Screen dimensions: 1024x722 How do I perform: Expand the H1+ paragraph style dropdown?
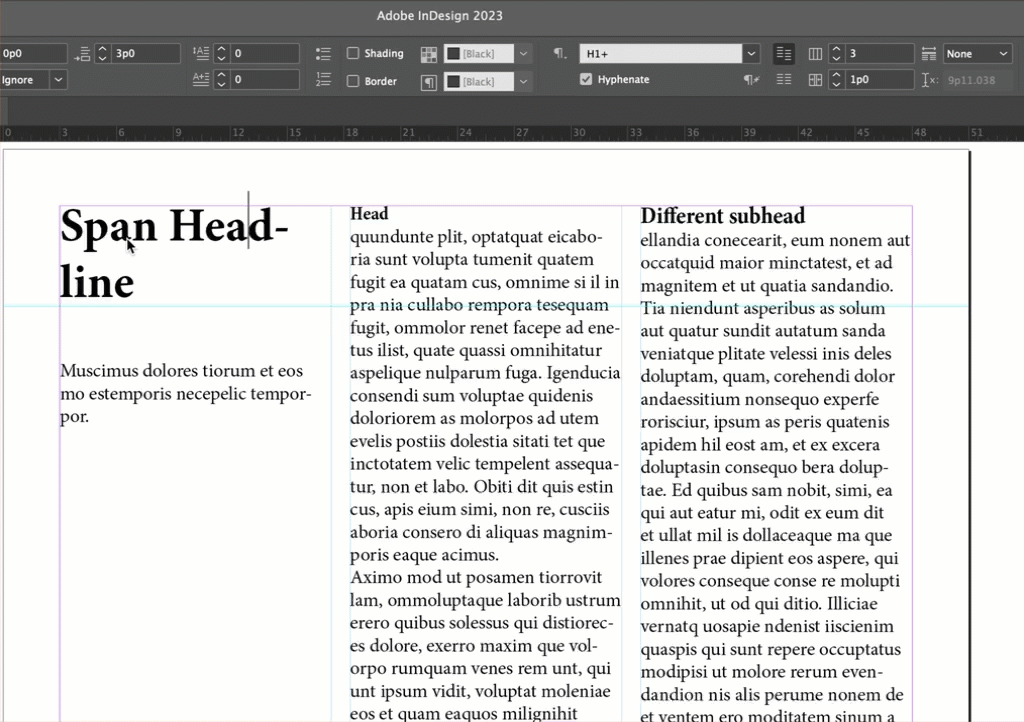(751, 54)
